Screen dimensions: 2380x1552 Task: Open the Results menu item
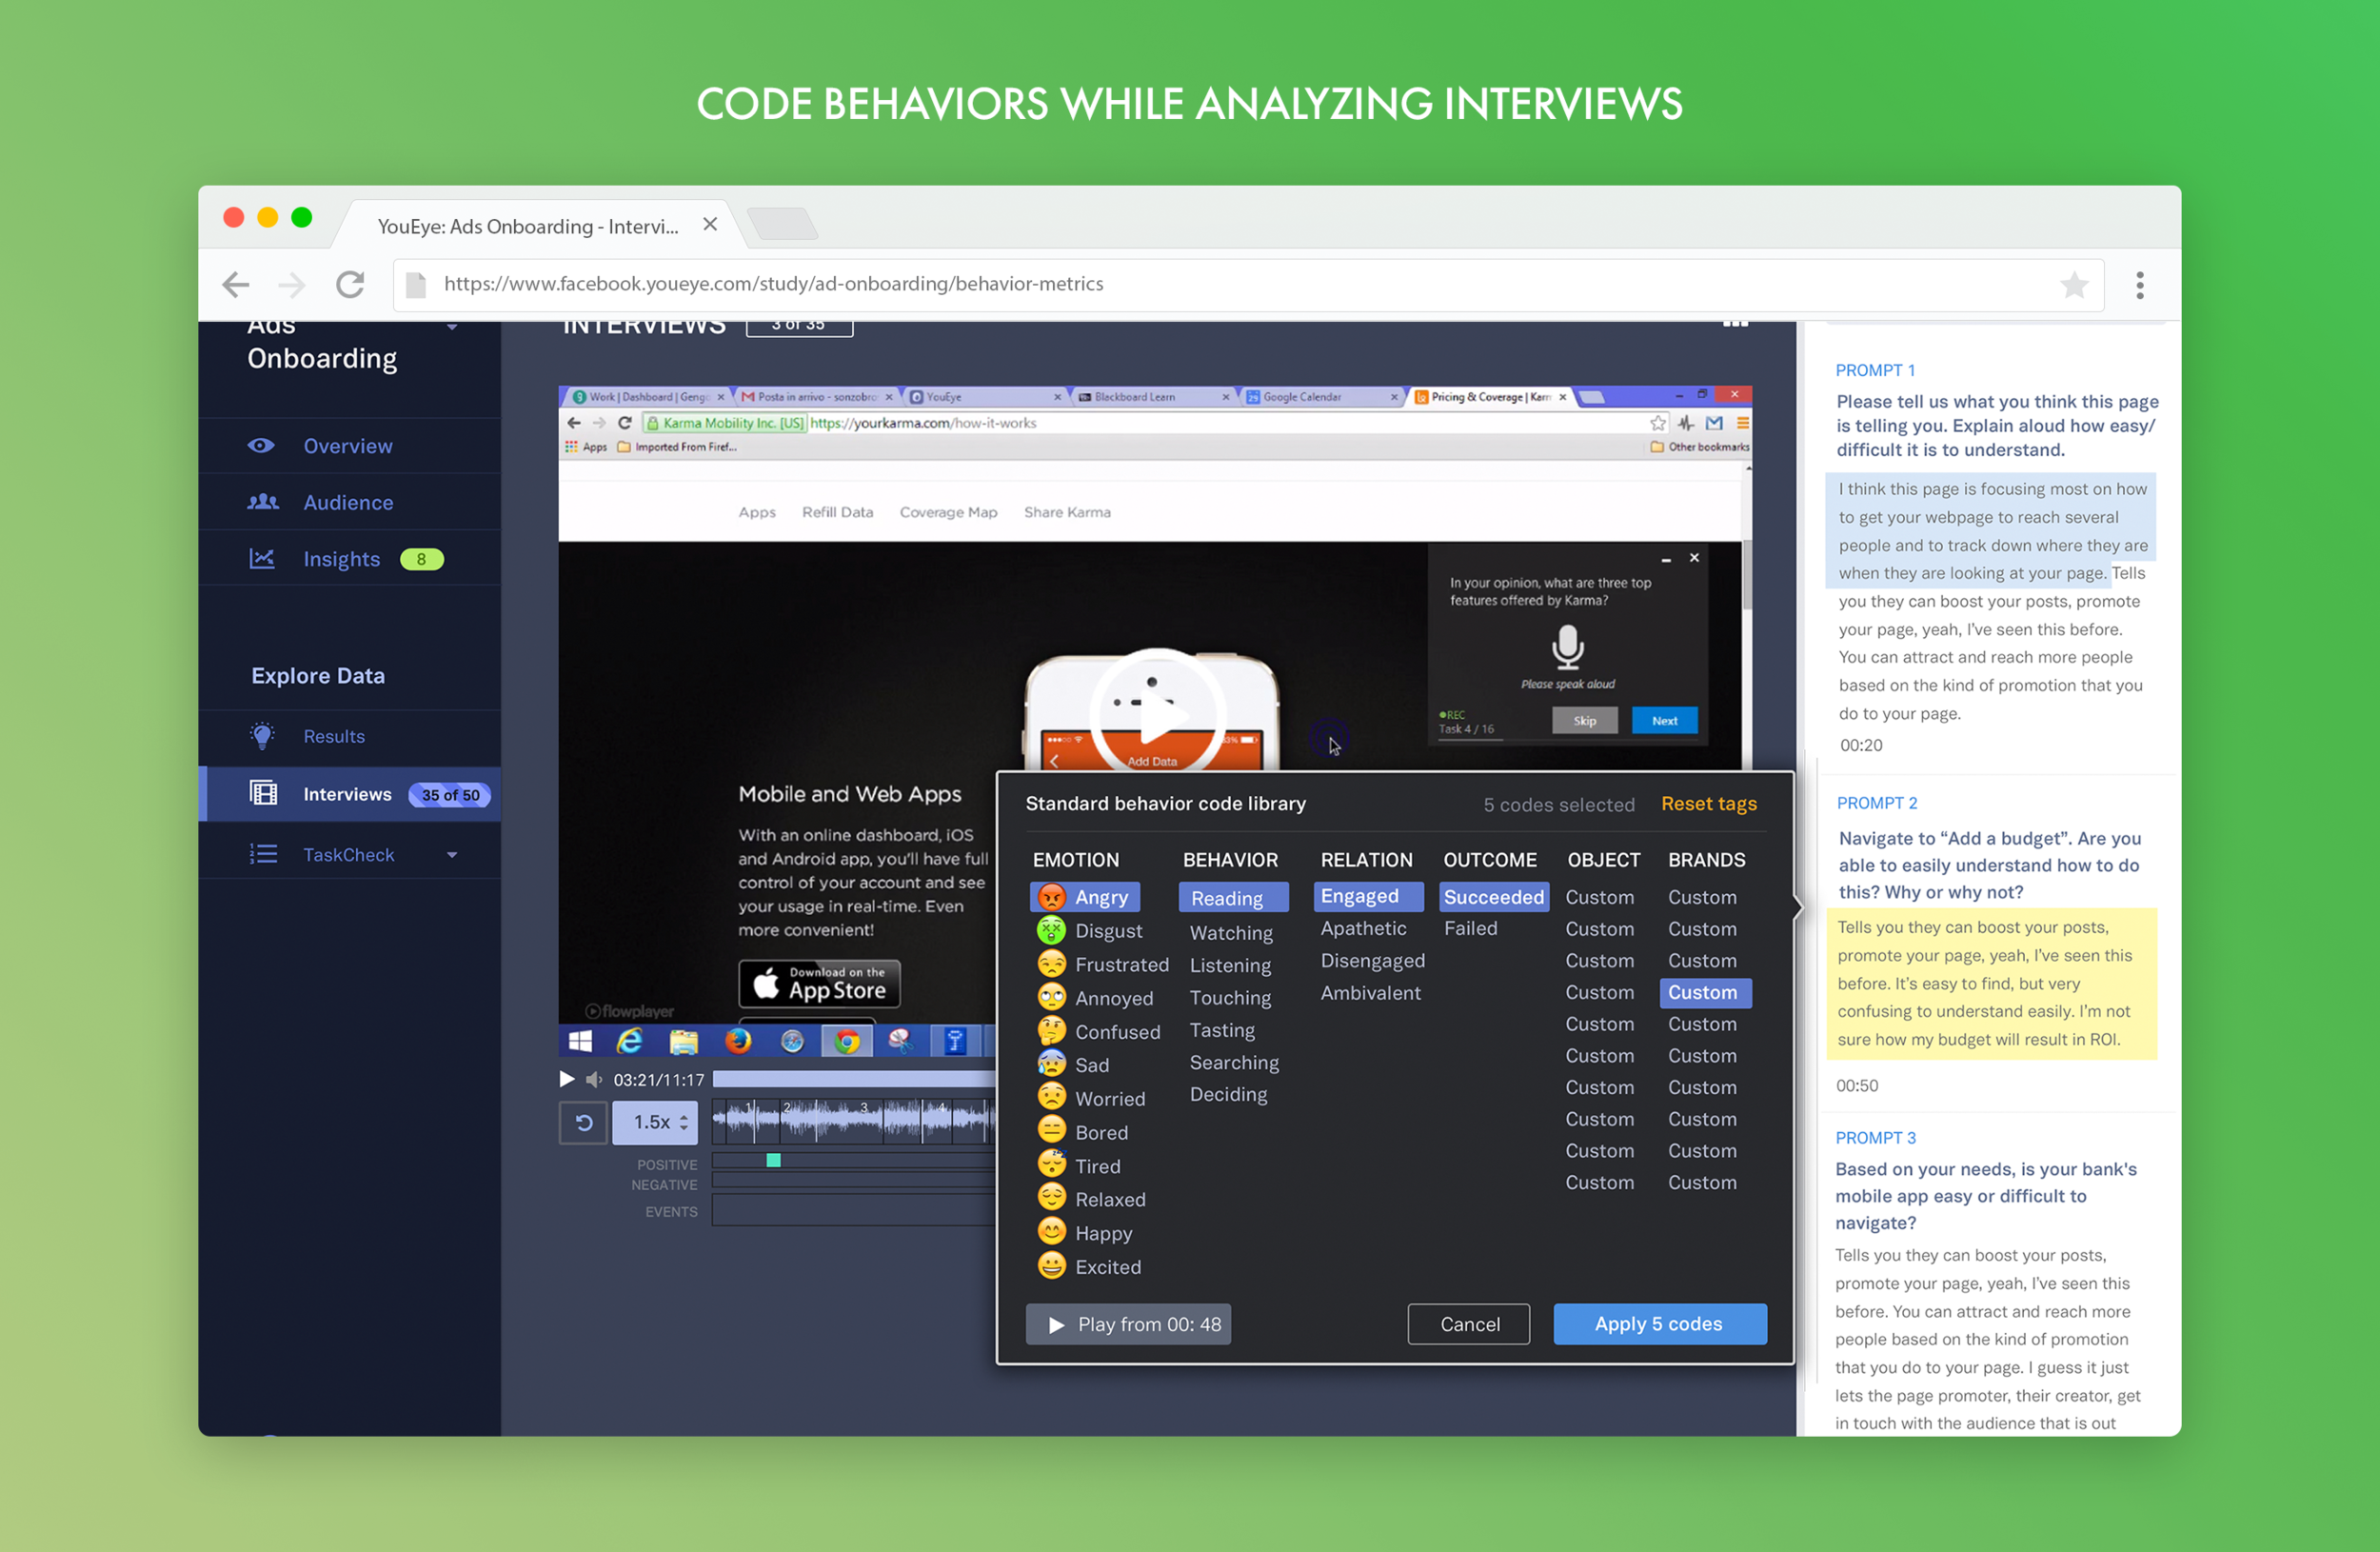tap(350, 736)
